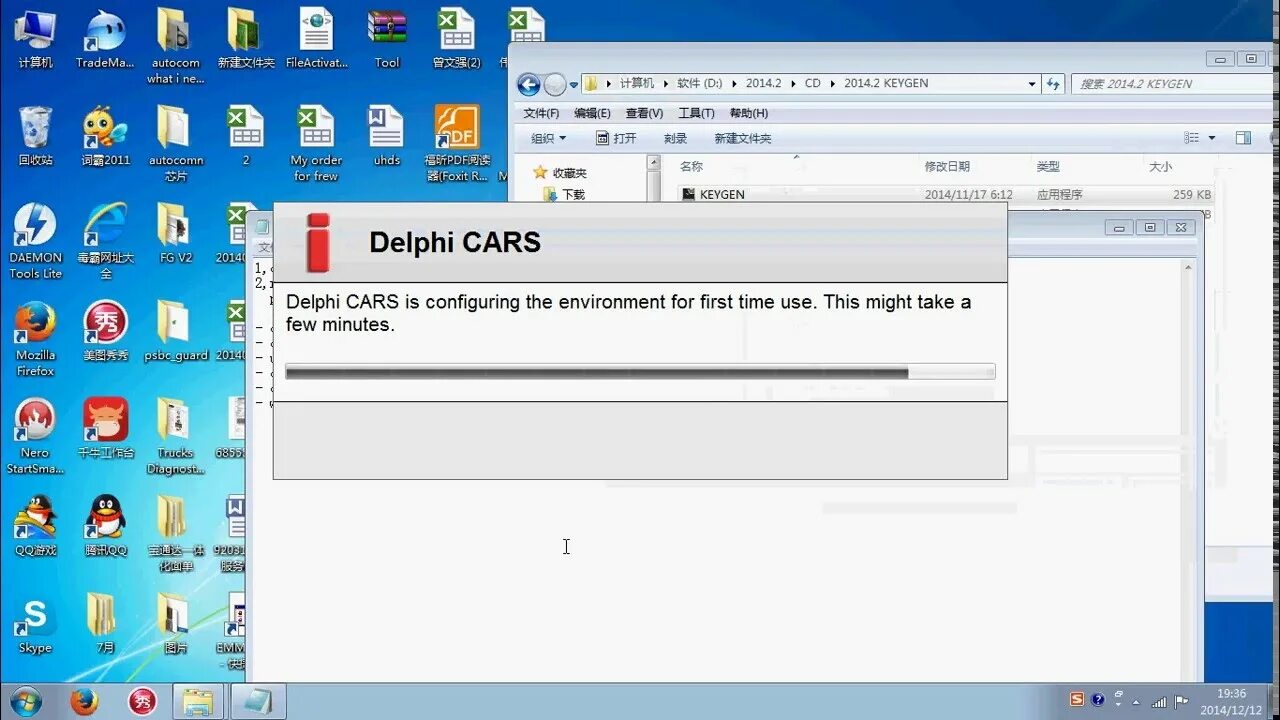Open 美图秀秀 from the taskbar
The width and height of the screenshot is (1280, 720).
pos(143,702)
